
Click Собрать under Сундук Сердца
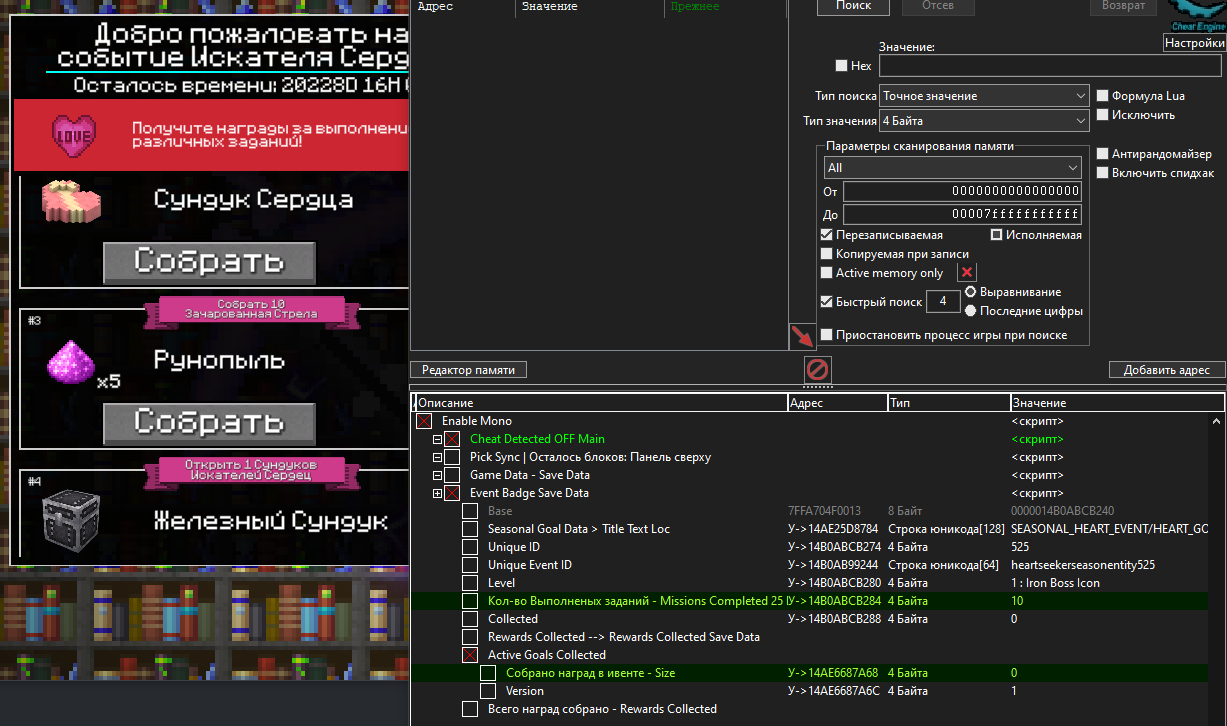[209, 262]
